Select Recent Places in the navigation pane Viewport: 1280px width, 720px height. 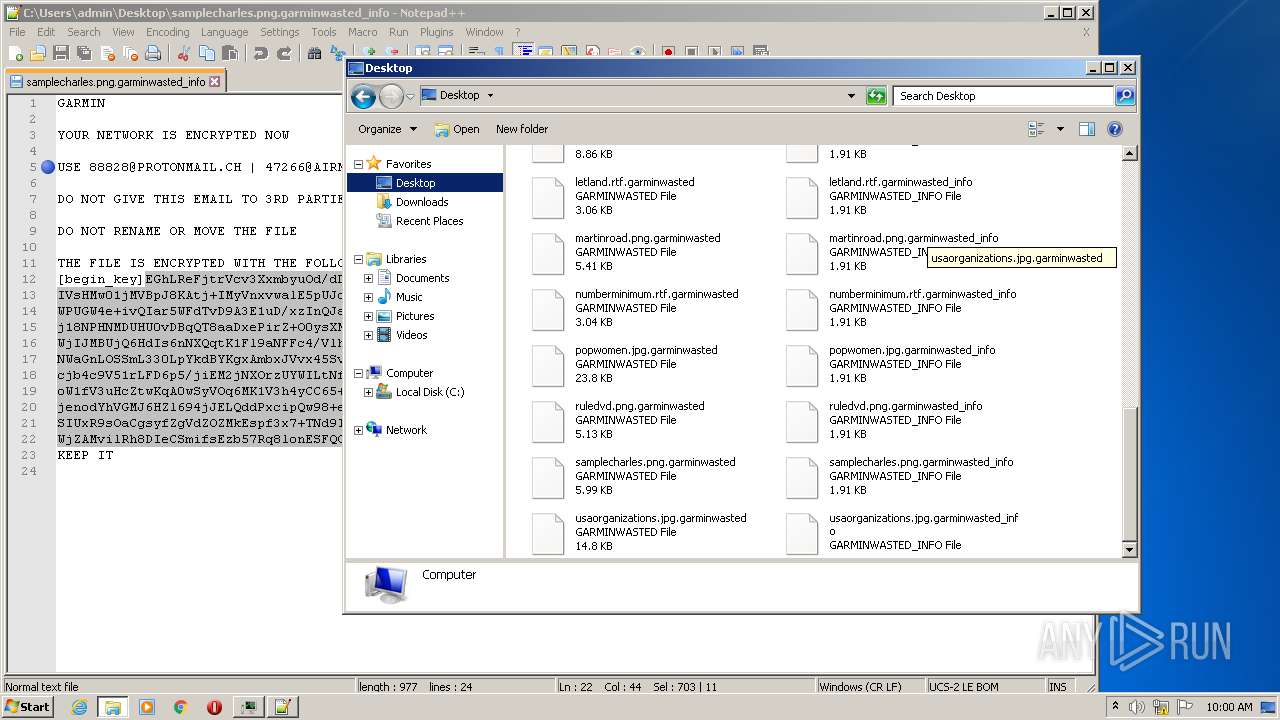click(x=429, y=221)
